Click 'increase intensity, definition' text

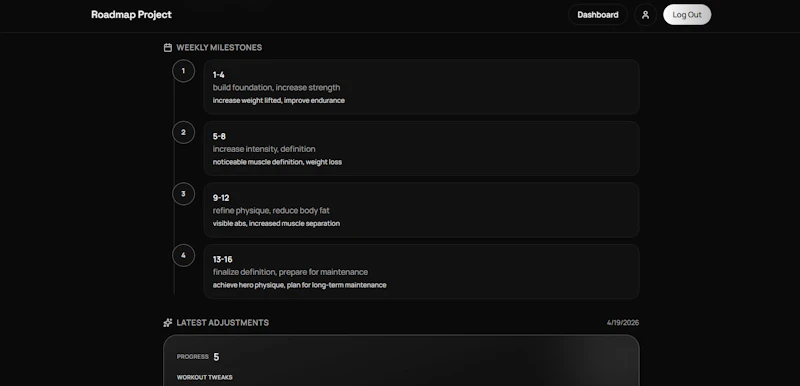click(264, 149)
